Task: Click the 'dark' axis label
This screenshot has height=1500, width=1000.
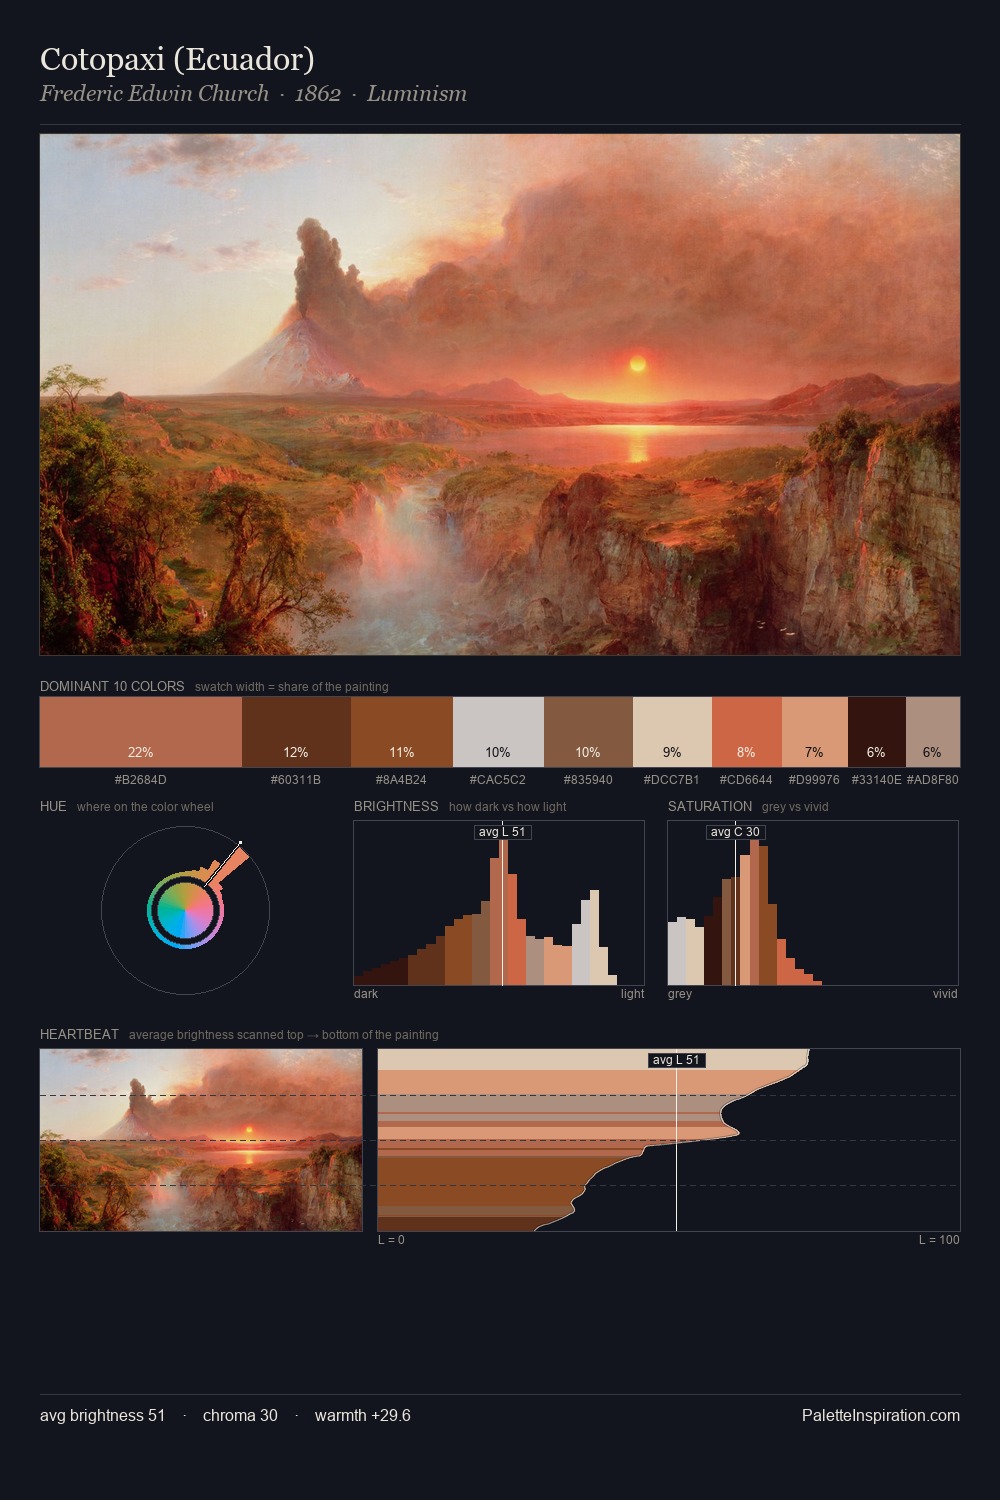Action: coord(366,994)
